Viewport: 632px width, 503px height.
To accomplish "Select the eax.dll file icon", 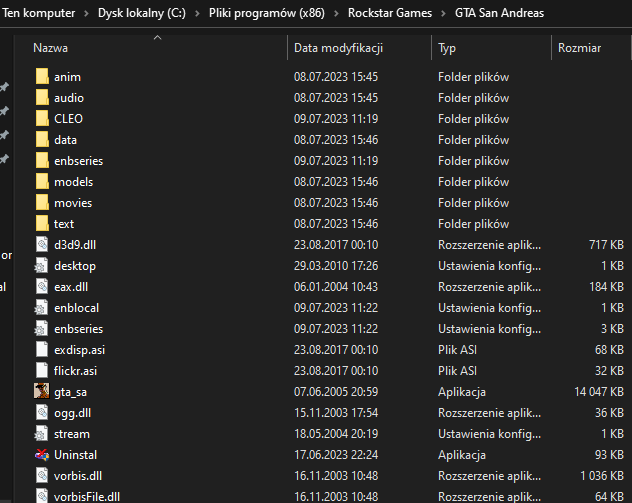I will coord(42,286).
